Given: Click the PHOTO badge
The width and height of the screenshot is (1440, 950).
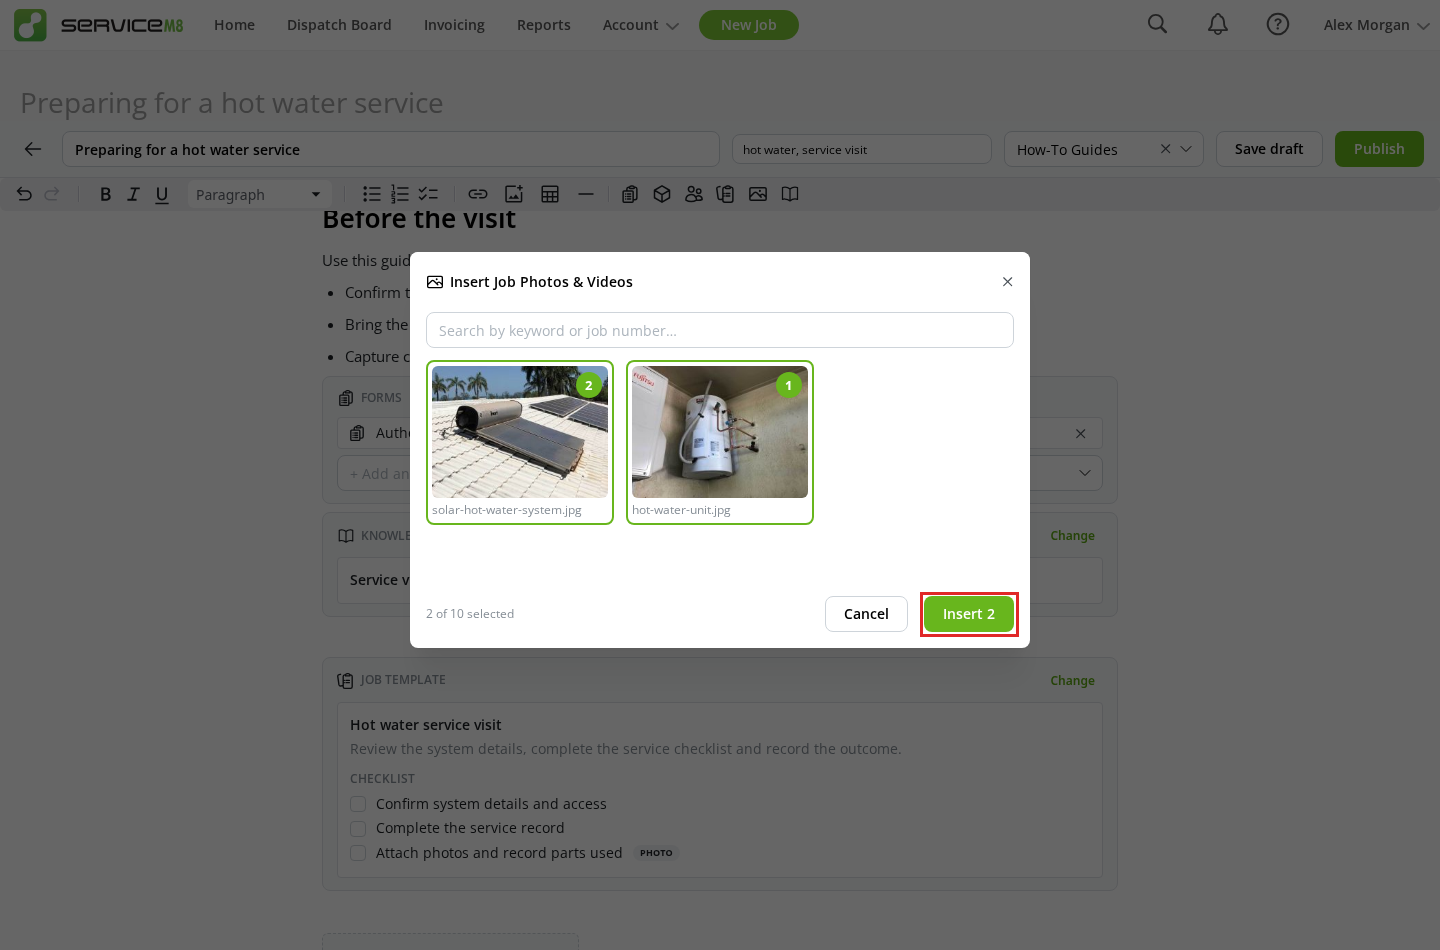Looking at the screenshot, I should (x=656, y=853).
